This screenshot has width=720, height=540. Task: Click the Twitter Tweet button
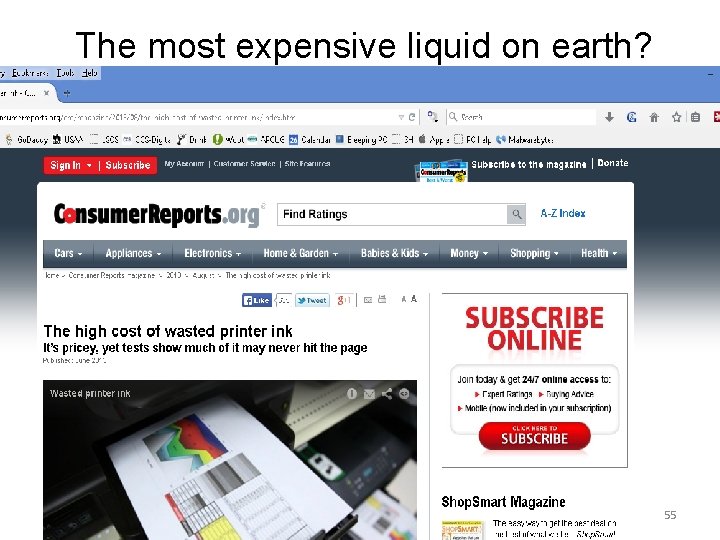tap(312, 300)
